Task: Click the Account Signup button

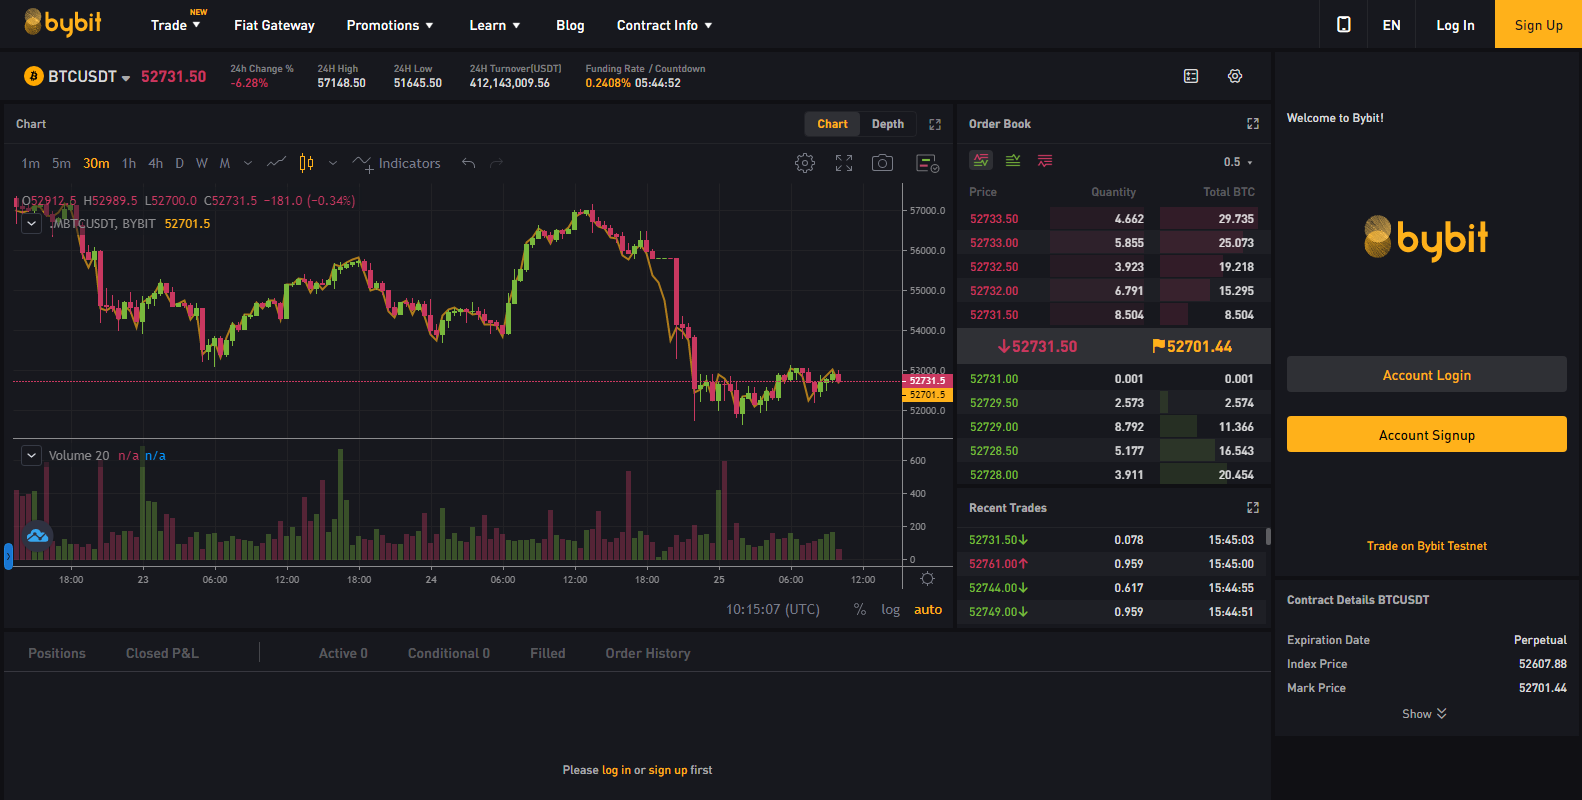Action: [x=1427, y=434]
